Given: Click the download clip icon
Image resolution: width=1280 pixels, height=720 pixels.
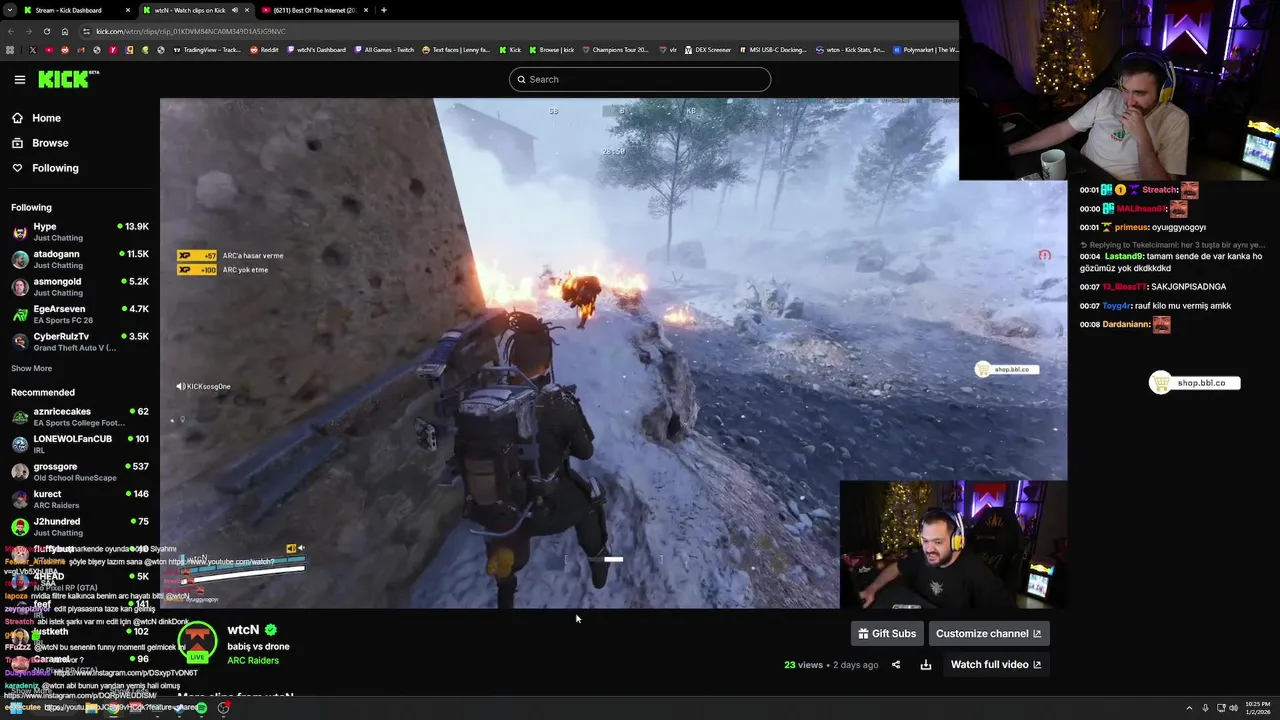Looking at the screenshot, I should pyautogui.click(x=926, y=664).
